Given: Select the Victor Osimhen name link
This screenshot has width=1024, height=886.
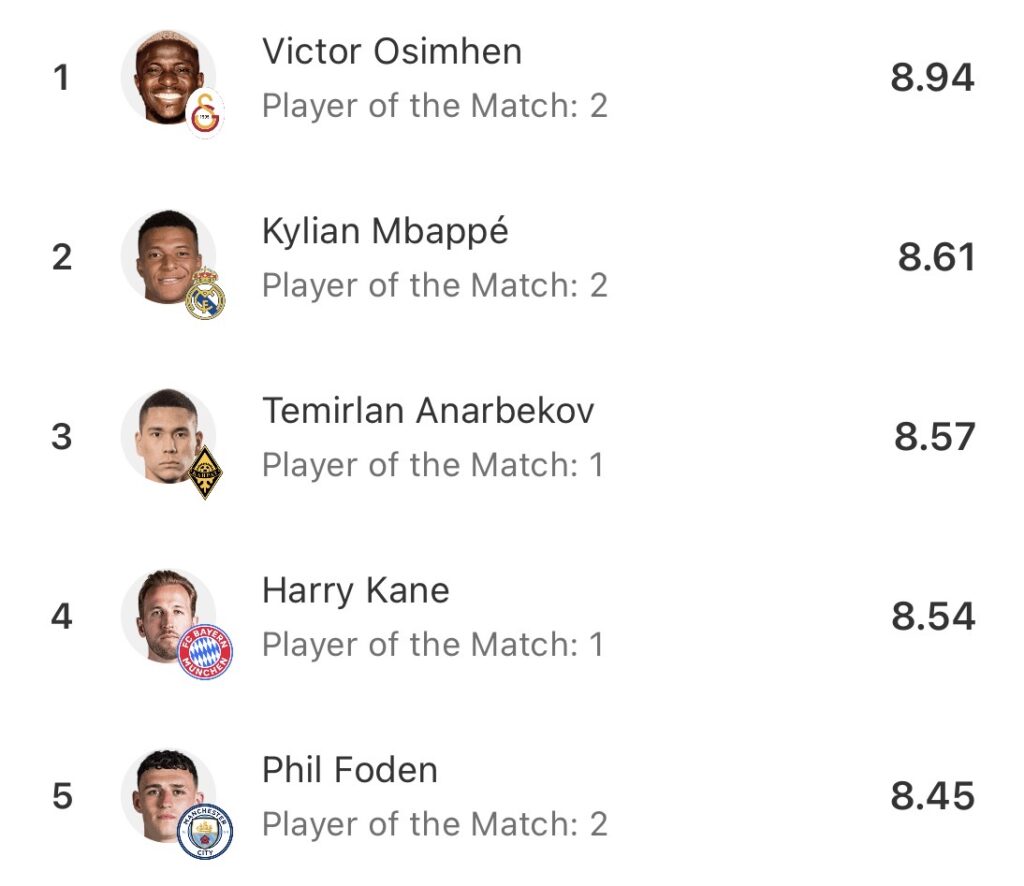Looking at the screenshot, I should 392,52.
